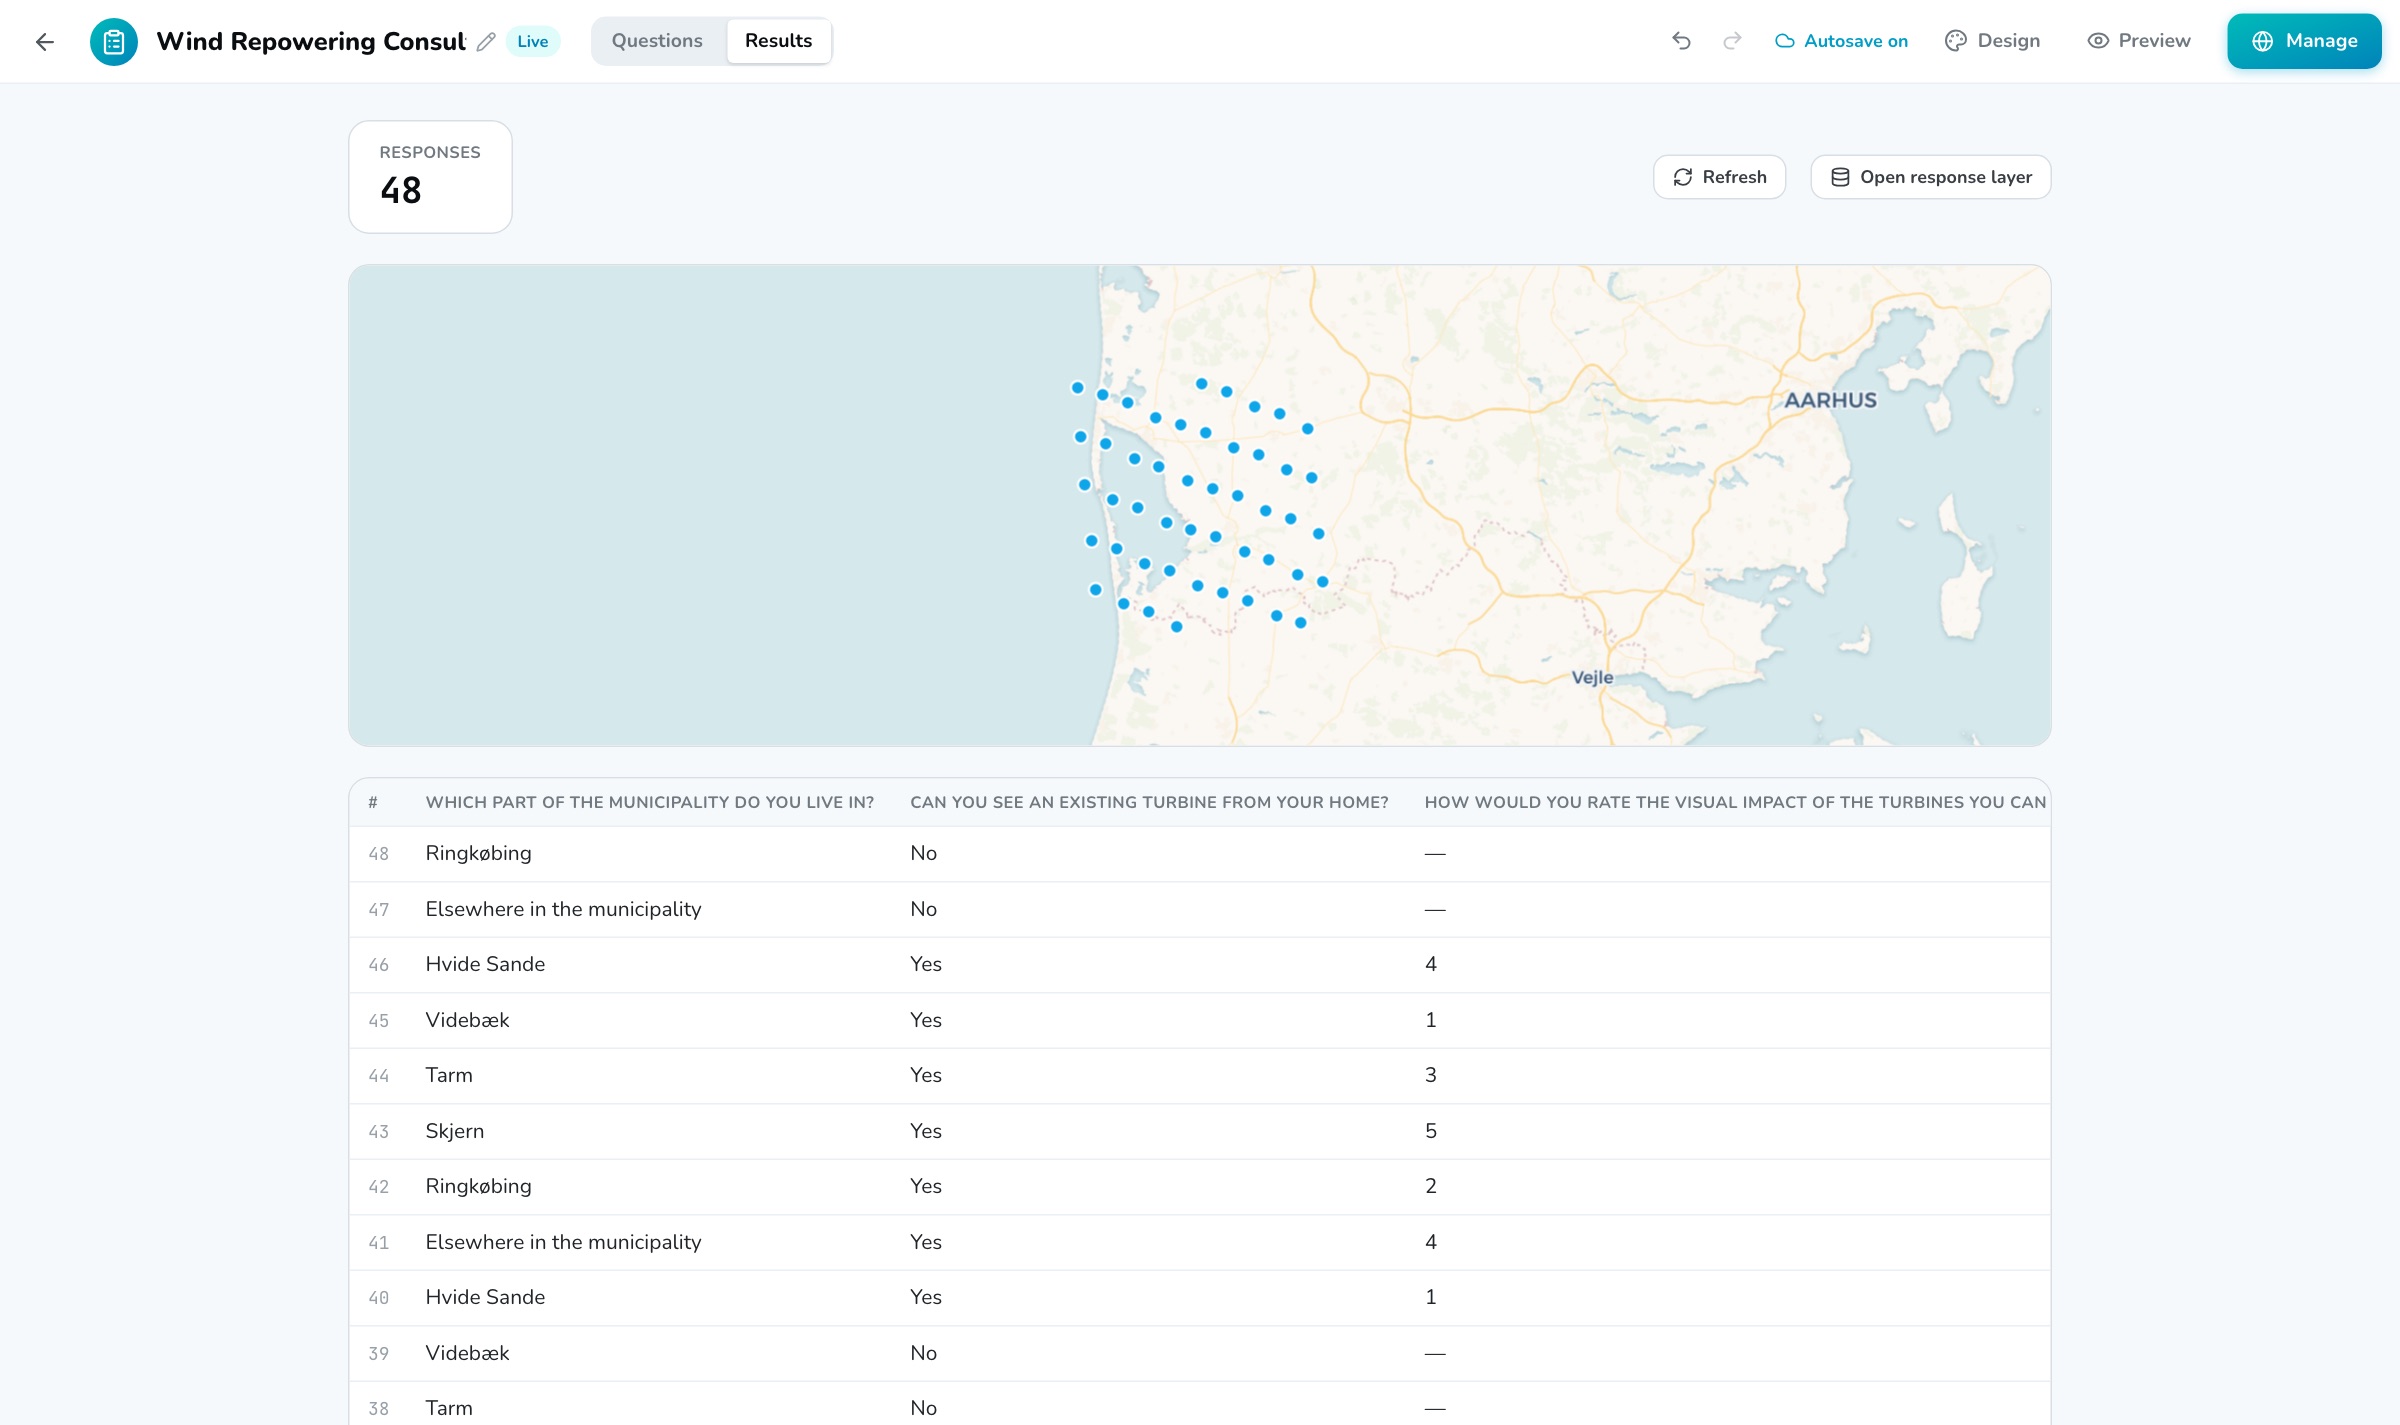The height and width of the screenshot is (1425, 2400).
Task: Click the AARHUS label on the map
Action: [x=1830, y=400]
